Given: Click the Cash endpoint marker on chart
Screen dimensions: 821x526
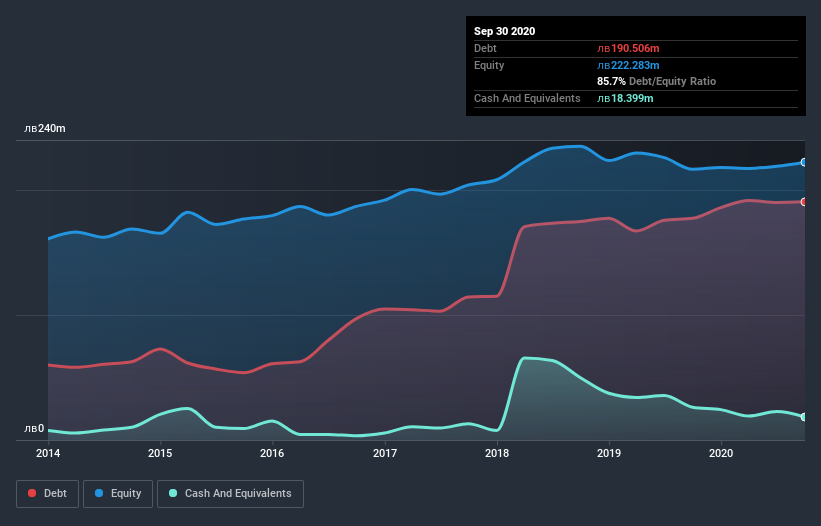Looking at the screenshot, I should click(x=804, y=417).
